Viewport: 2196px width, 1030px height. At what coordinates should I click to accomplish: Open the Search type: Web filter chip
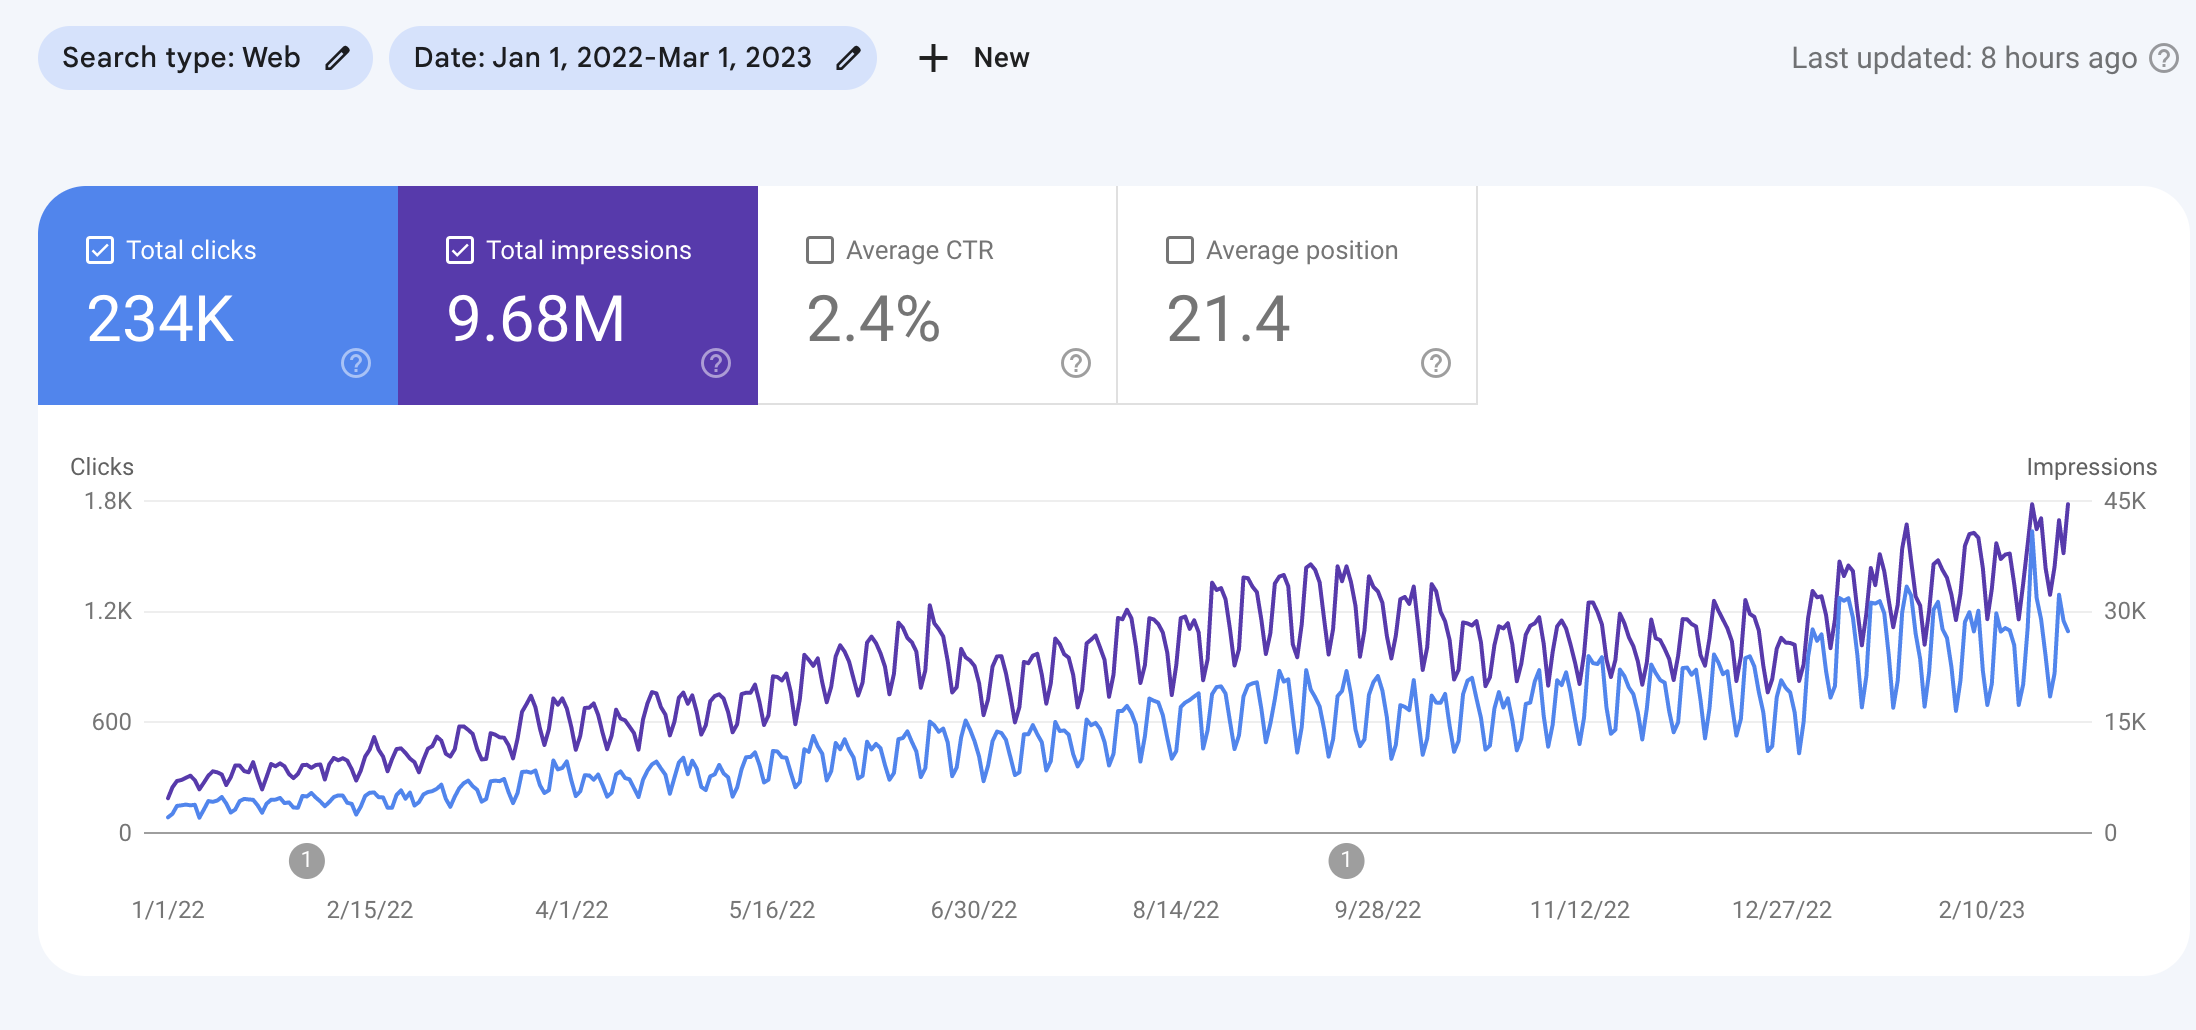coord(181,58)
